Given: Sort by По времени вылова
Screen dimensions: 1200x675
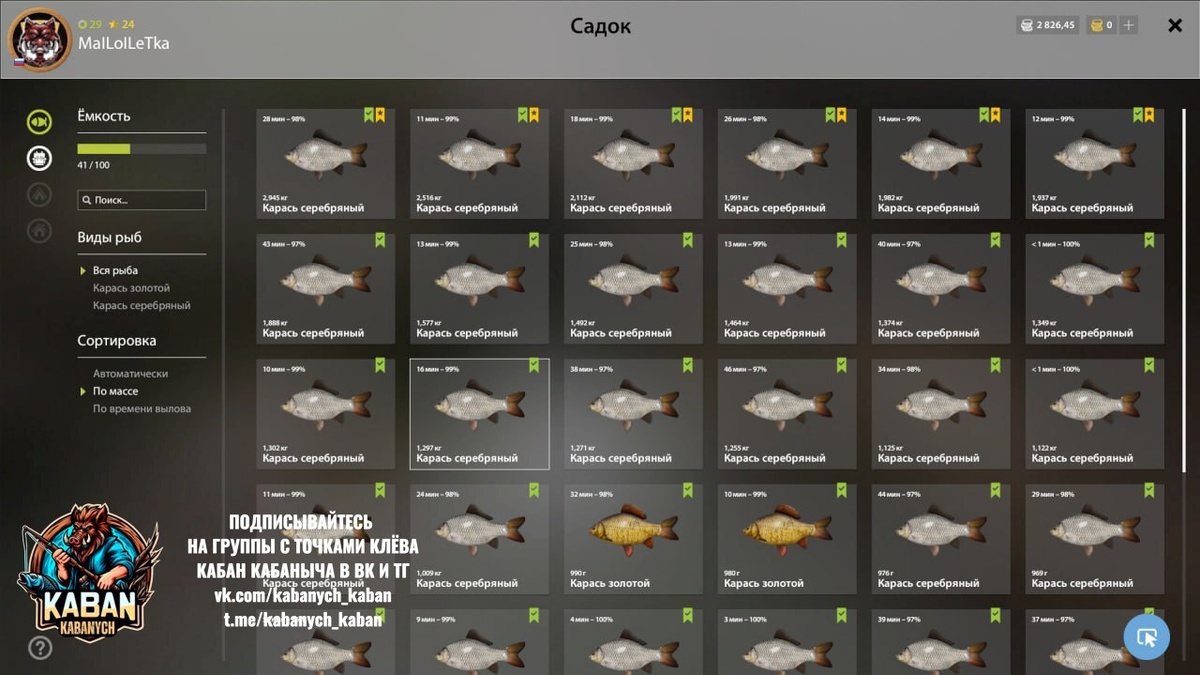Looking at the screenshot, I should click(141, 409).
